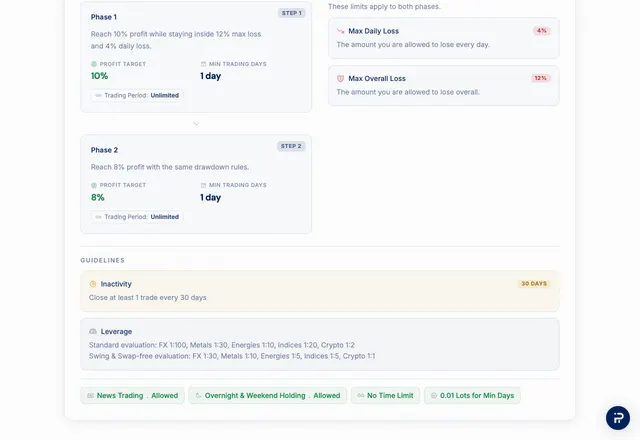This screenshot has width=640, height=440.
Task: Click the Max Daily Loss trend-down icon
Action: click(x=340, y=31)
